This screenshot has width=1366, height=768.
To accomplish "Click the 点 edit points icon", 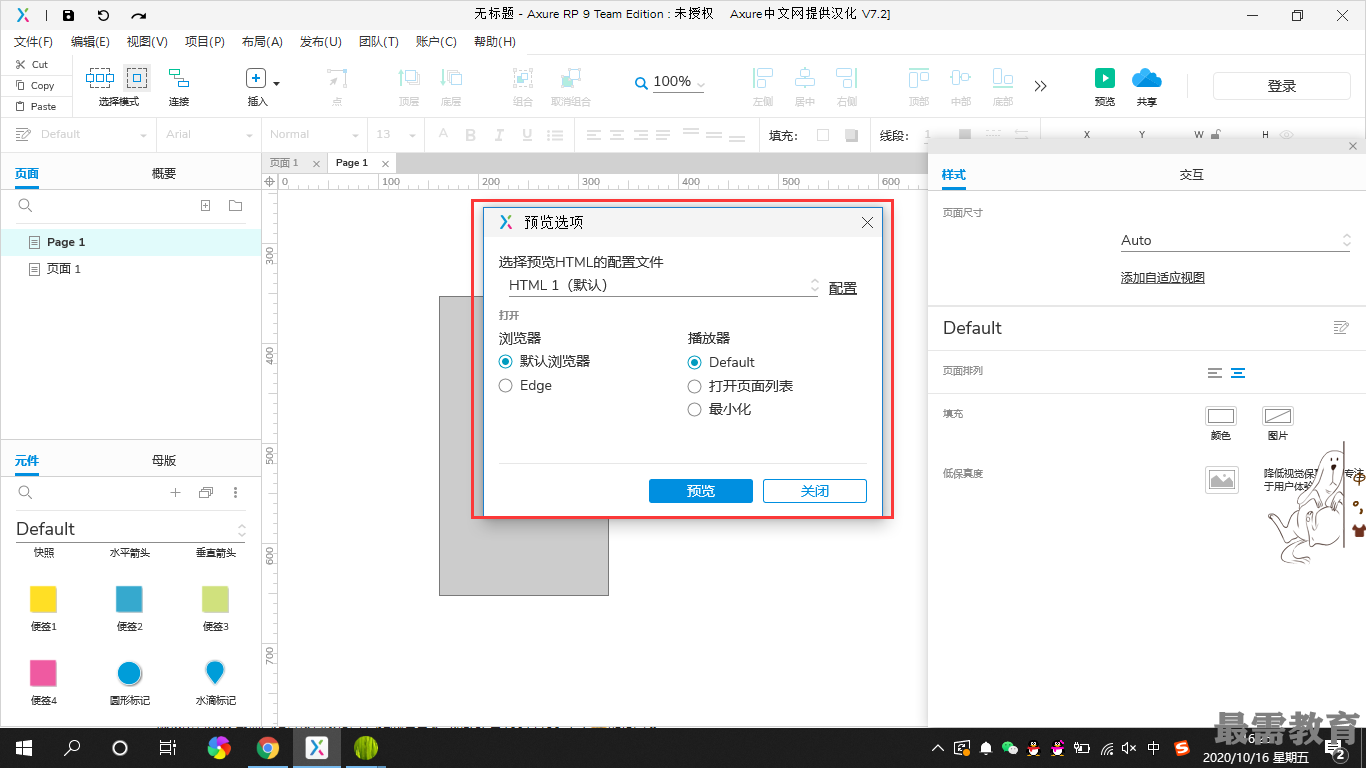I will [337, 78].
